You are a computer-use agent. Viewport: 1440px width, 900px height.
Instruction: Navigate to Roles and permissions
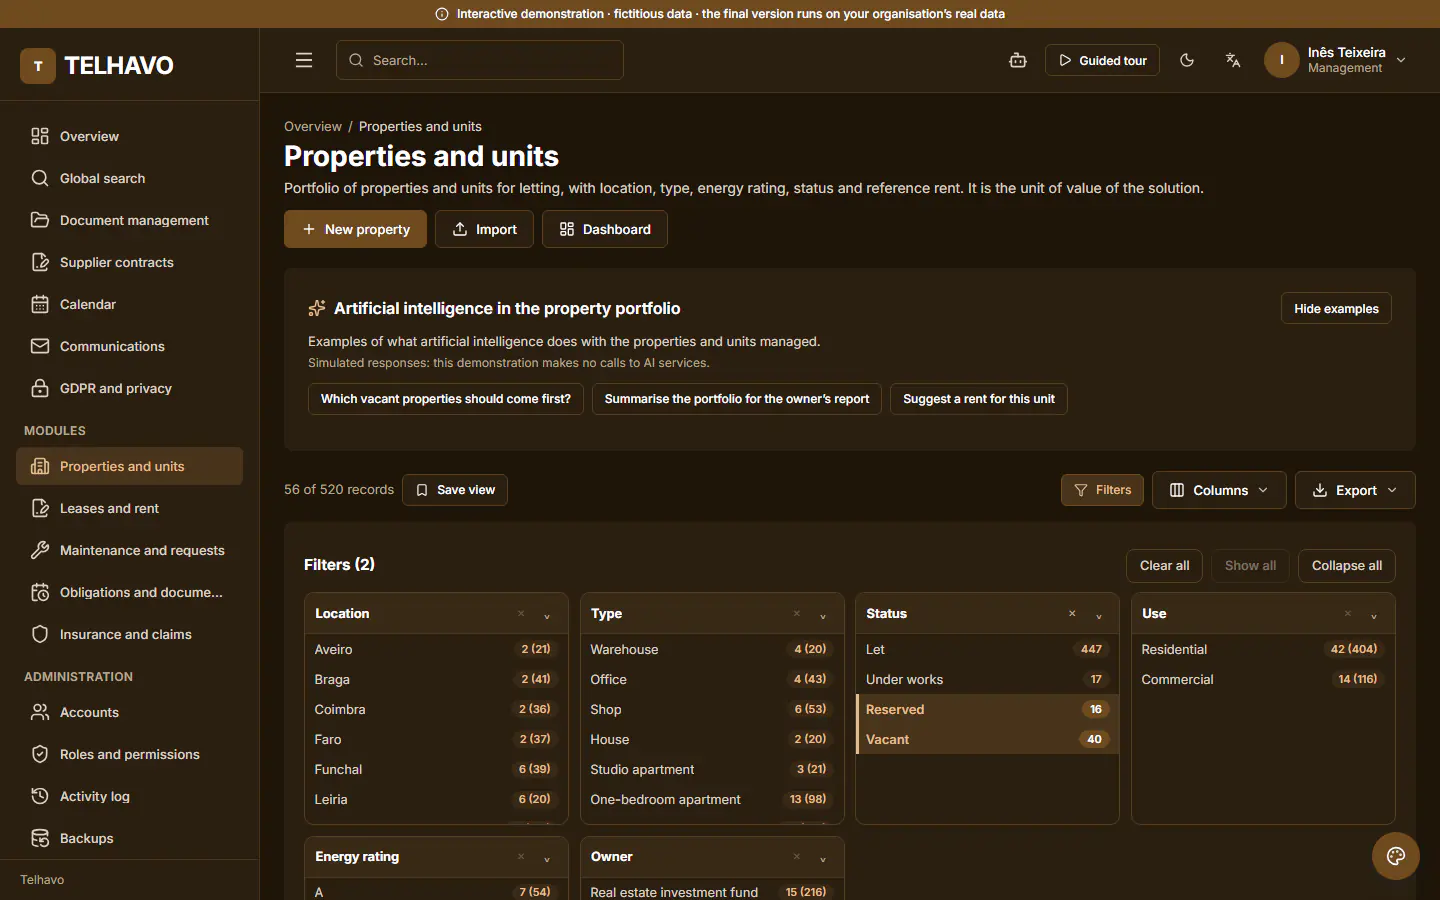(129, 754)
